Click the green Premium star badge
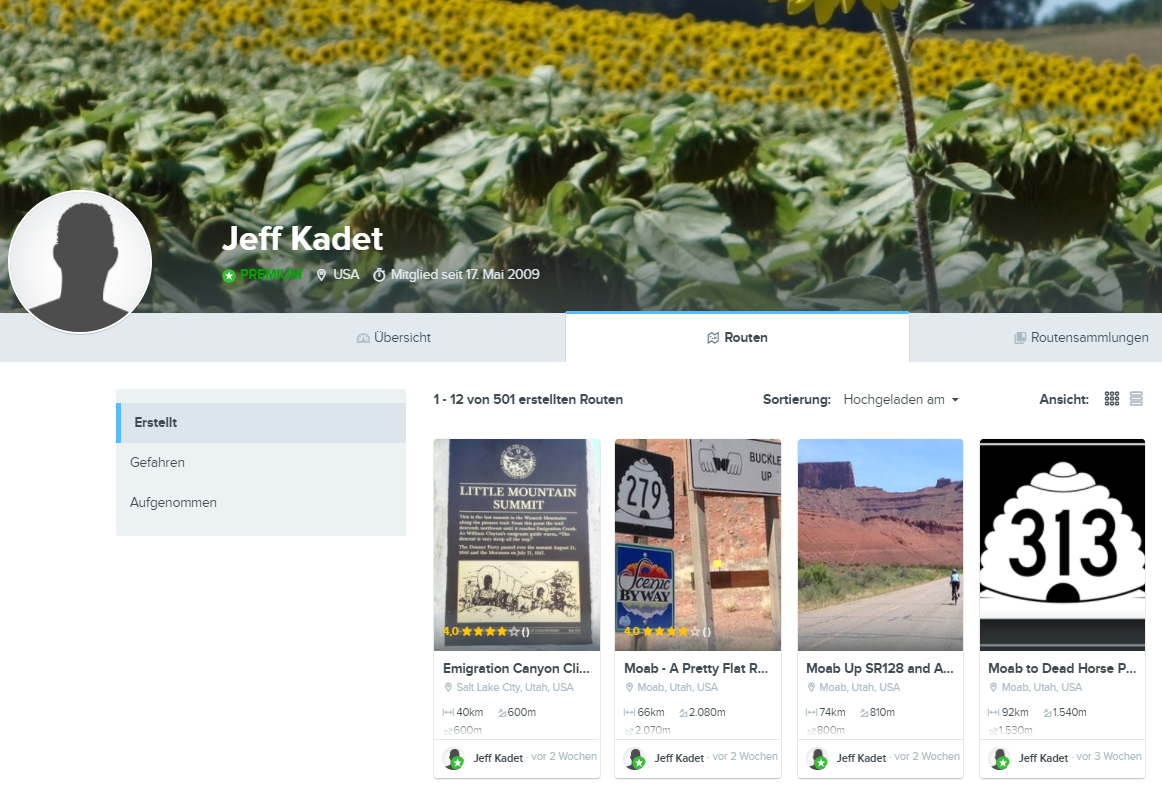 [x=229, y=275]
